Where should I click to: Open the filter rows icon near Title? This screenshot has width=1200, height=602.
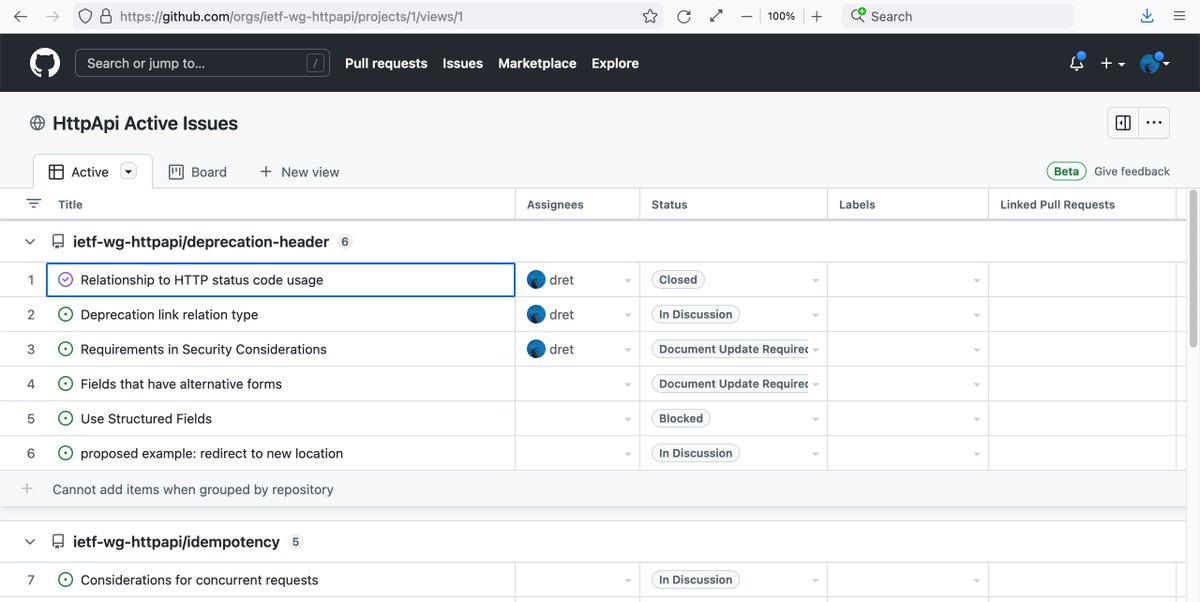click(x=33, y=203)
